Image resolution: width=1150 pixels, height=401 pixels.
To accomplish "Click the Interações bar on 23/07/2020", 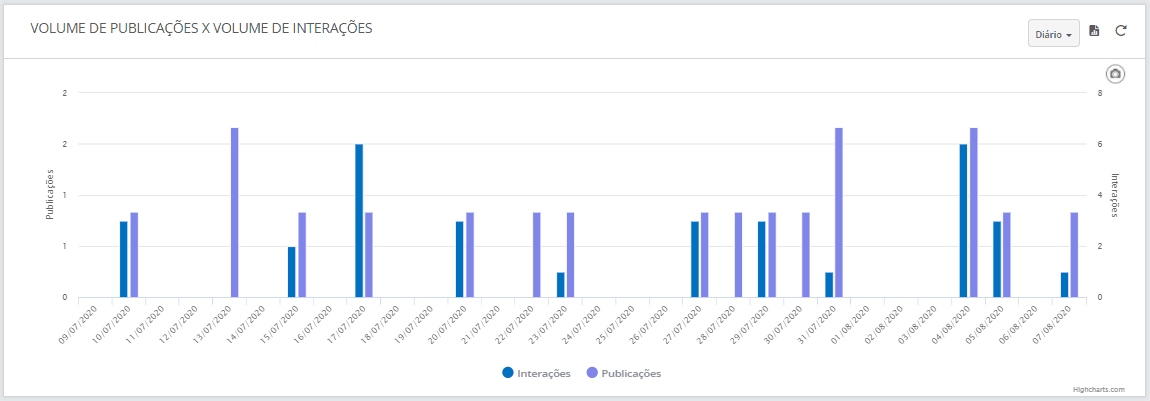I will [x=561, y=285].
